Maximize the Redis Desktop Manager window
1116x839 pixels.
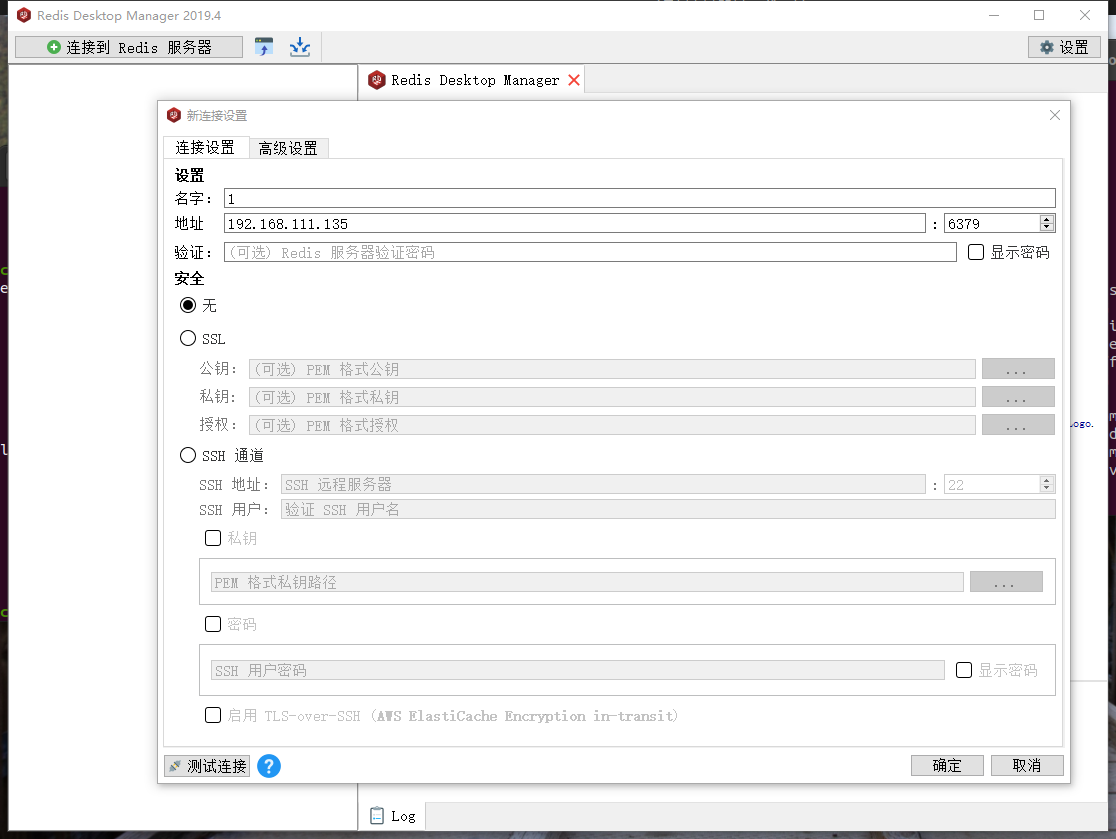click(x=1038, y=15)
